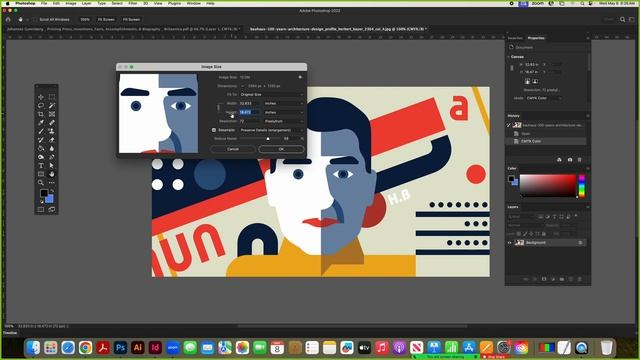Set canvas to landscape orientation
This screenshot has height=360, width=640.
pos(535,81)
